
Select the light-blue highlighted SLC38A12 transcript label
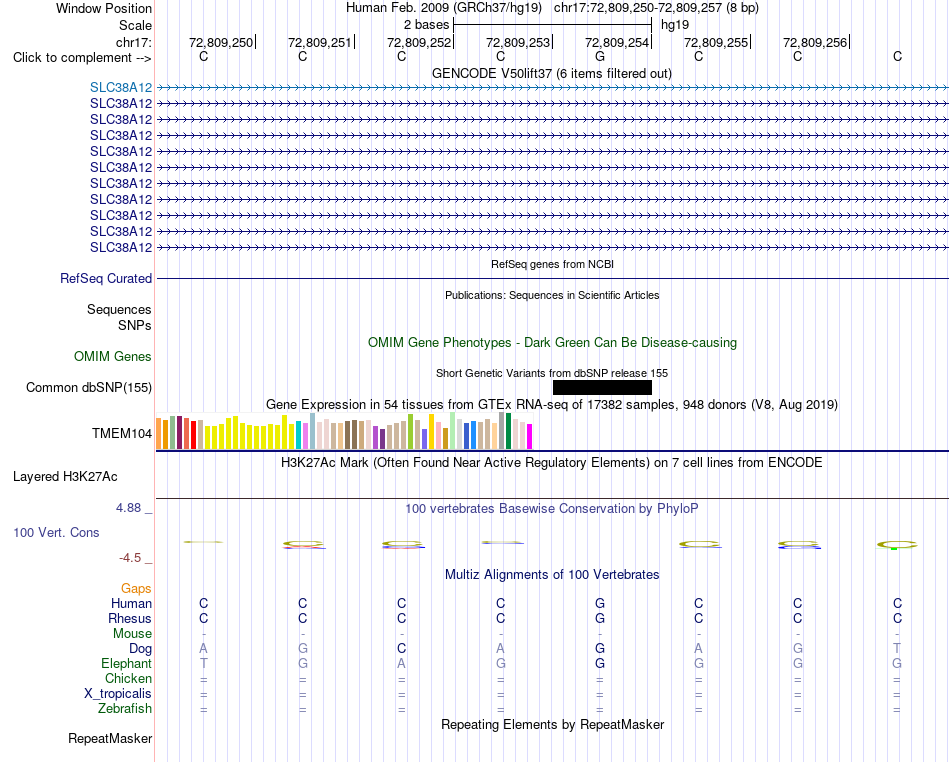[x=121, y=88]
